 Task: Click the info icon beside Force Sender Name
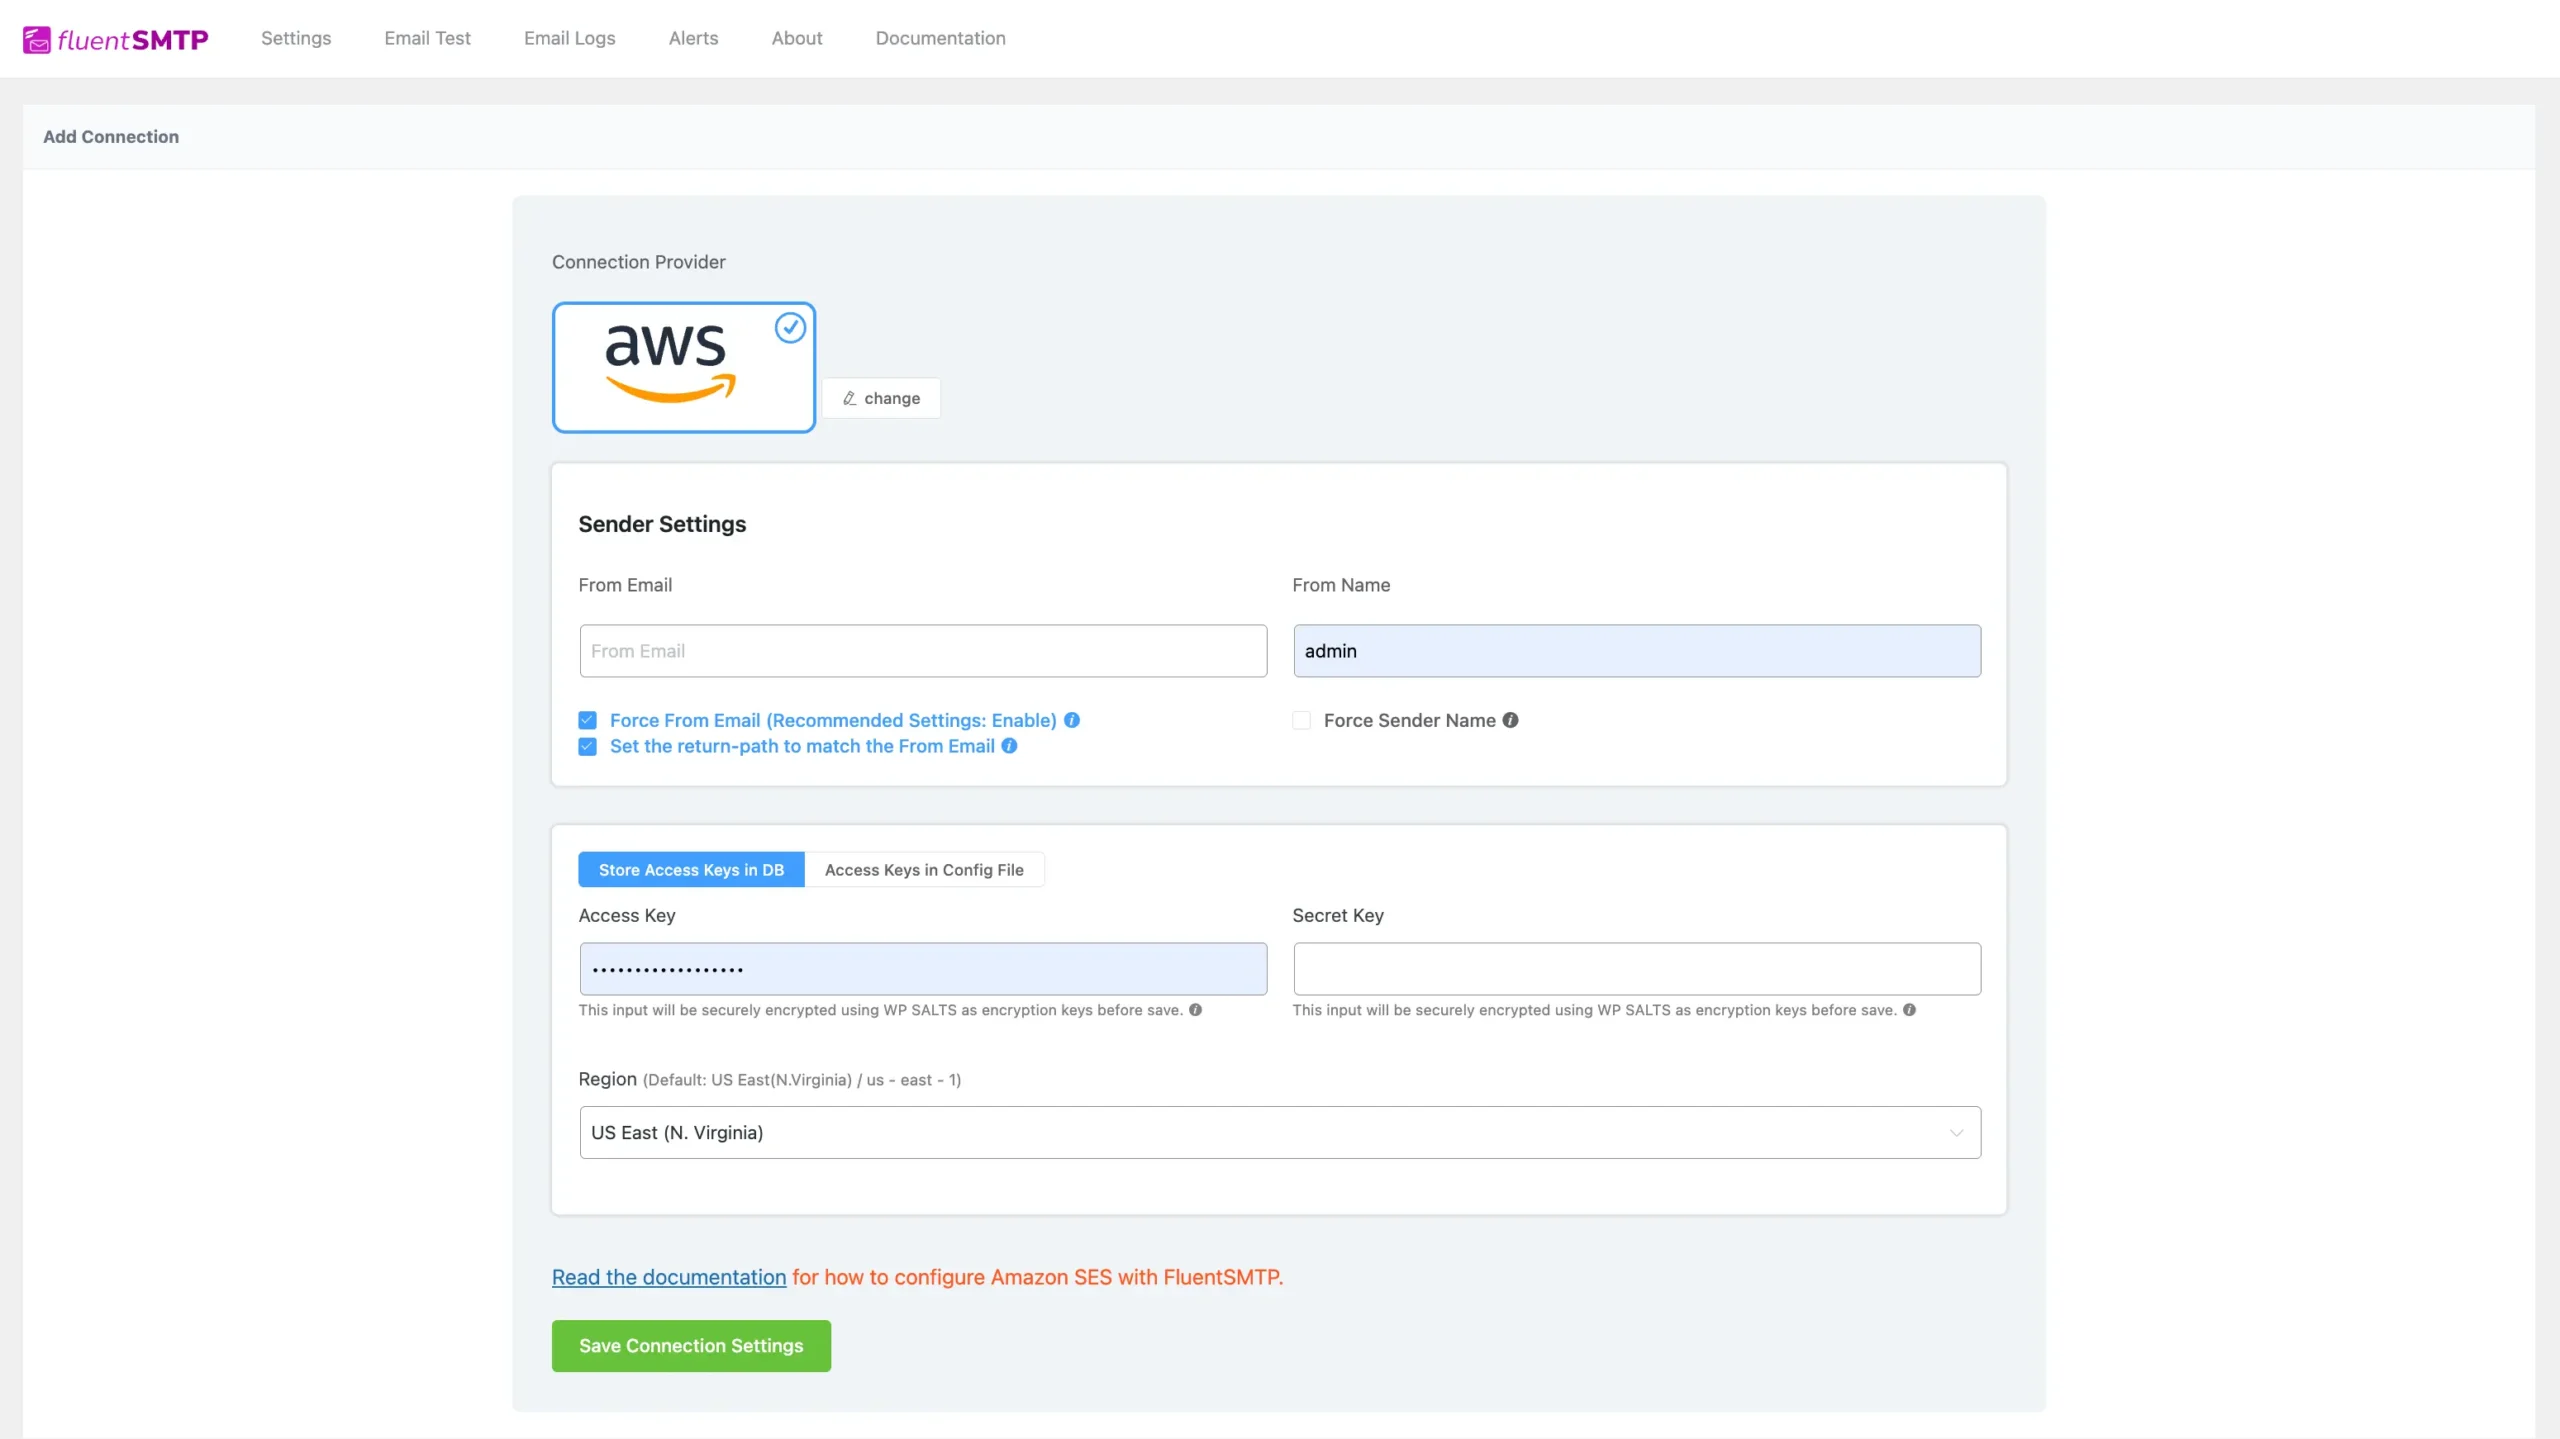coord(1510,720)
